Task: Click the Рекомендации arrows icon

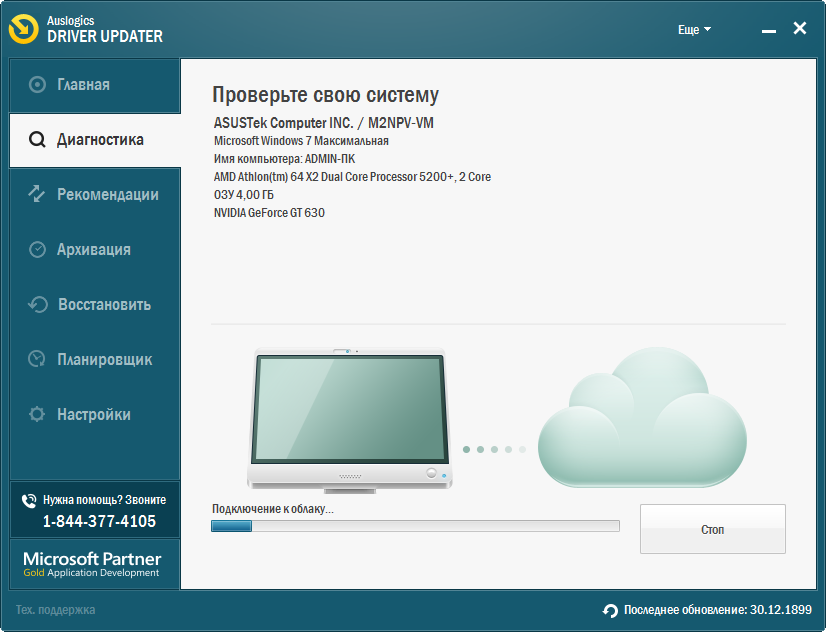Action: coord(38,195)
